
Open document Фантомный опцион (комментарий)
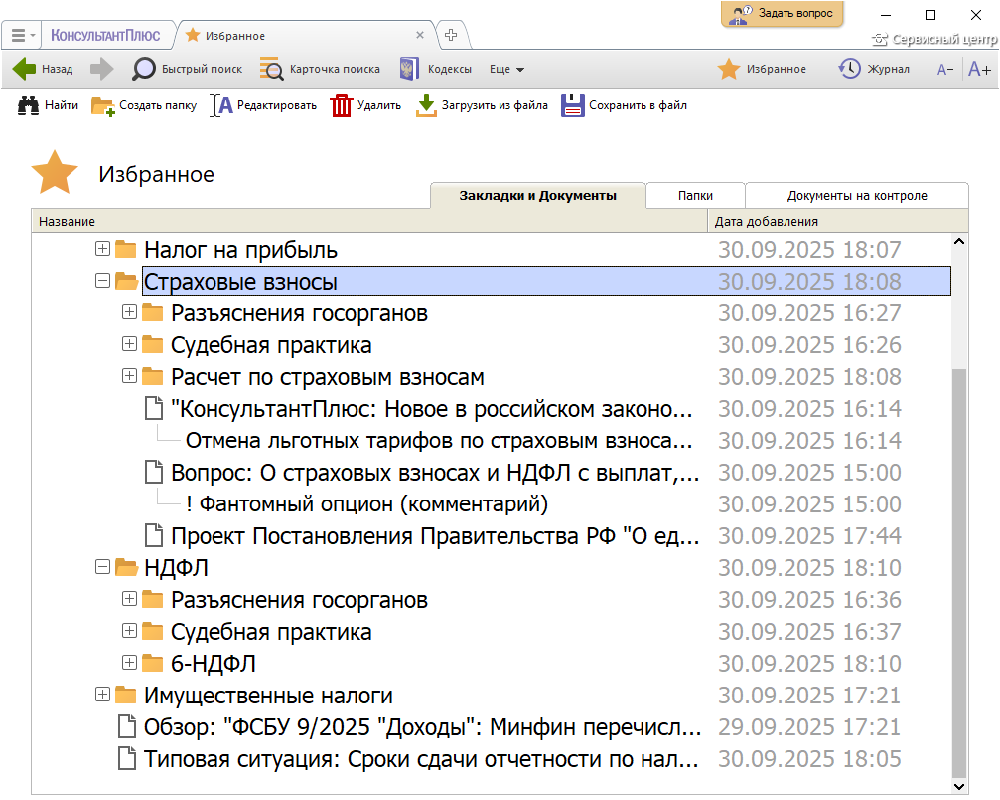click(x=367, y=504)
